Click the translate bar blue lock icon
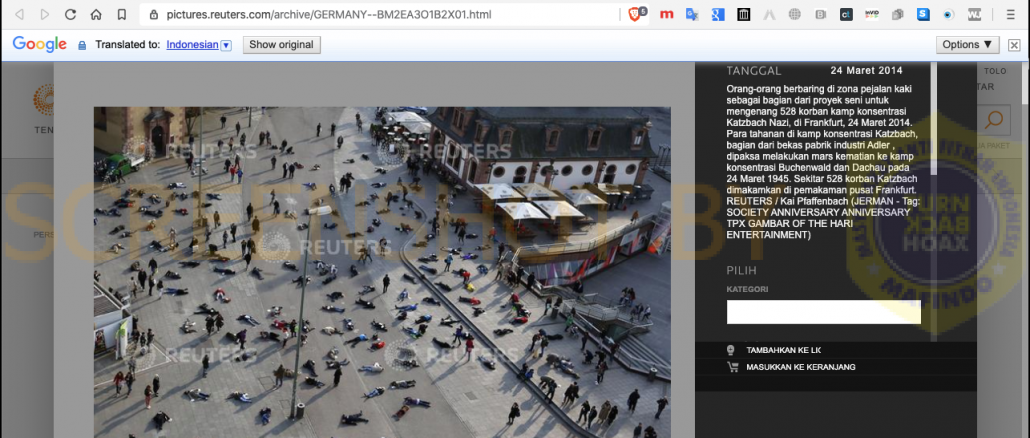 click(x=82, y=45)
